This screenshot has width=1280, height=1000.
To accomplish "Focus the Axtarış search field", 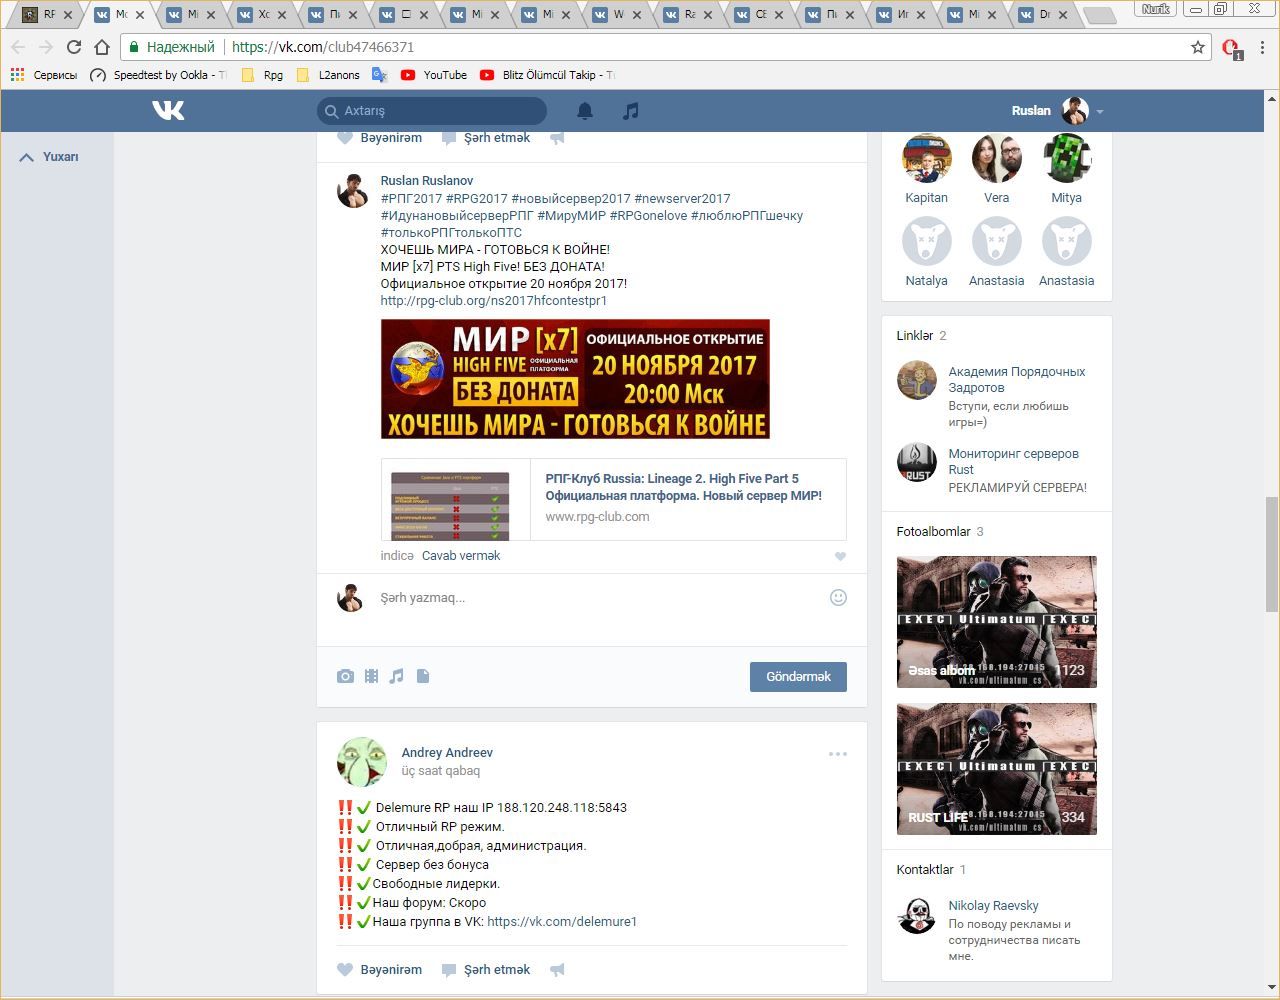I will (x=433, y=111).
